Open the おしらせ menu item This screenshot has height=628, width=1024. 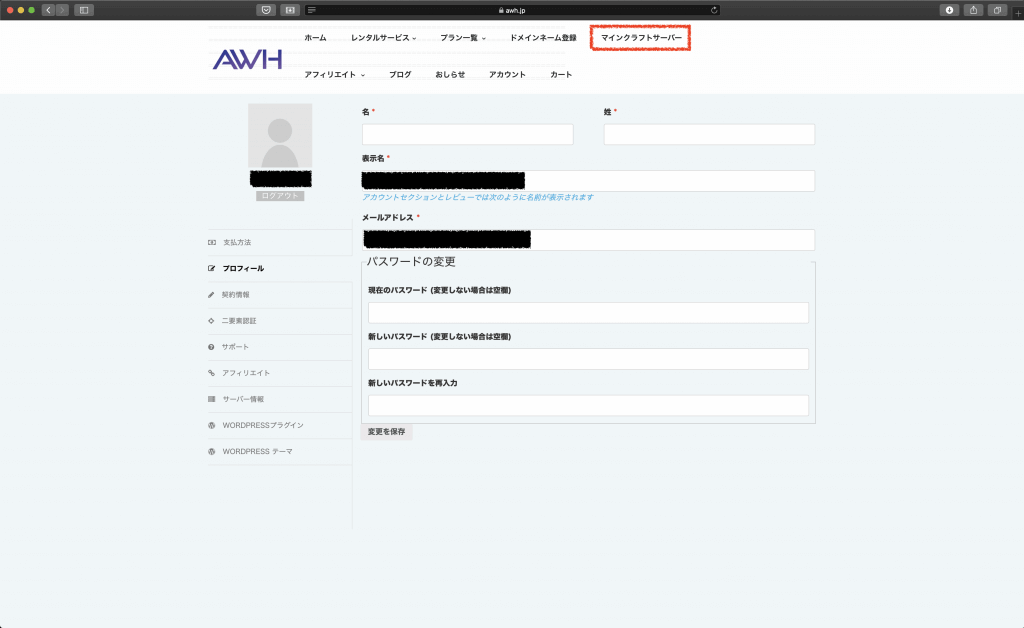click(450, 74)
